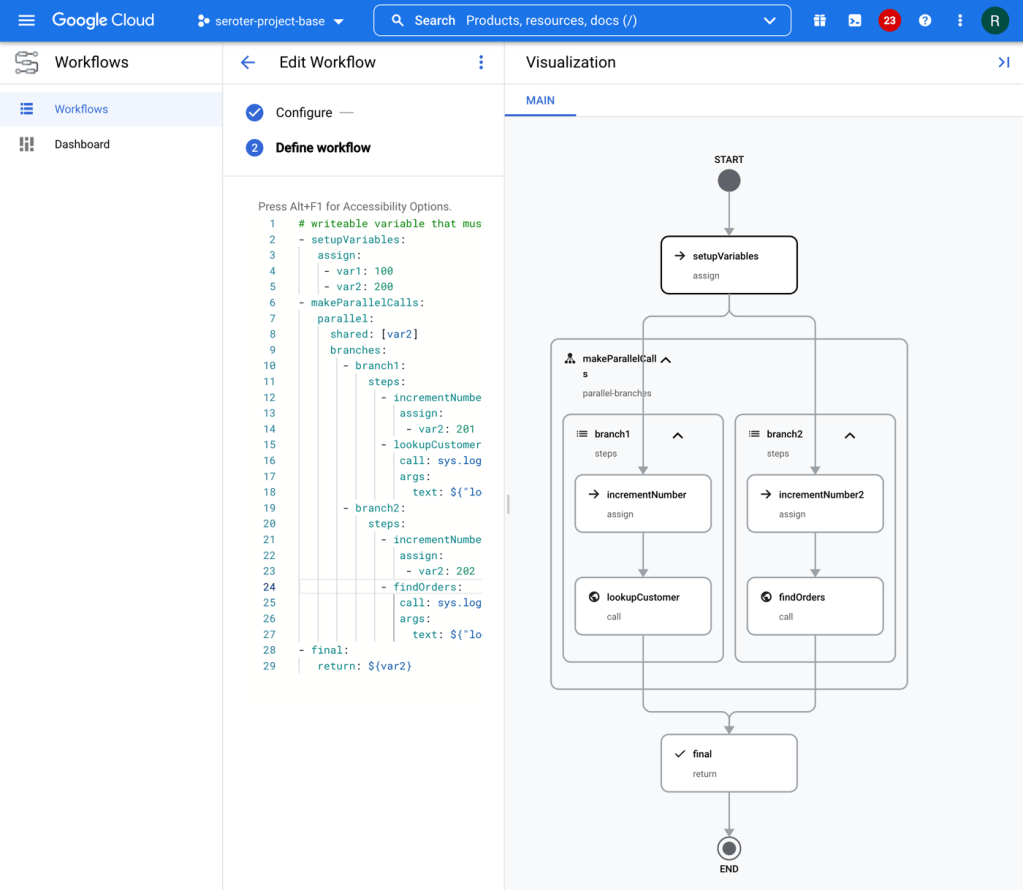This screenshot has width=1023, height=890.
Task: Activate Cloud Shell terminal icon
Action: coord(855,20)
